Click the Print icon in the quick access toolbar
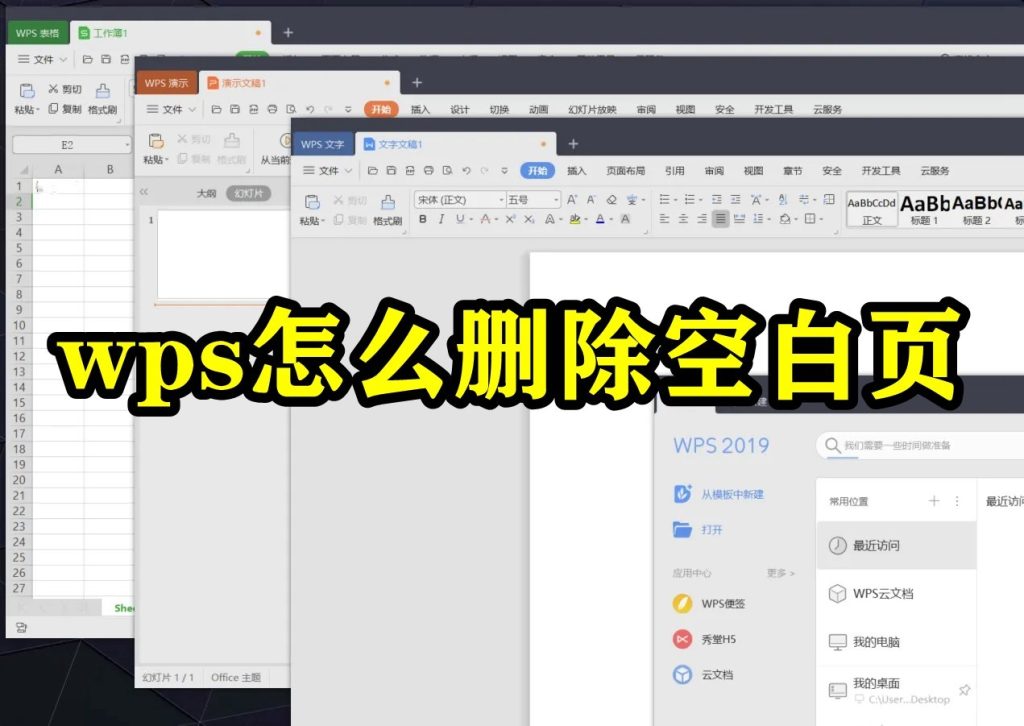The width and height of the screenshot is (1024, 726). 430,170
